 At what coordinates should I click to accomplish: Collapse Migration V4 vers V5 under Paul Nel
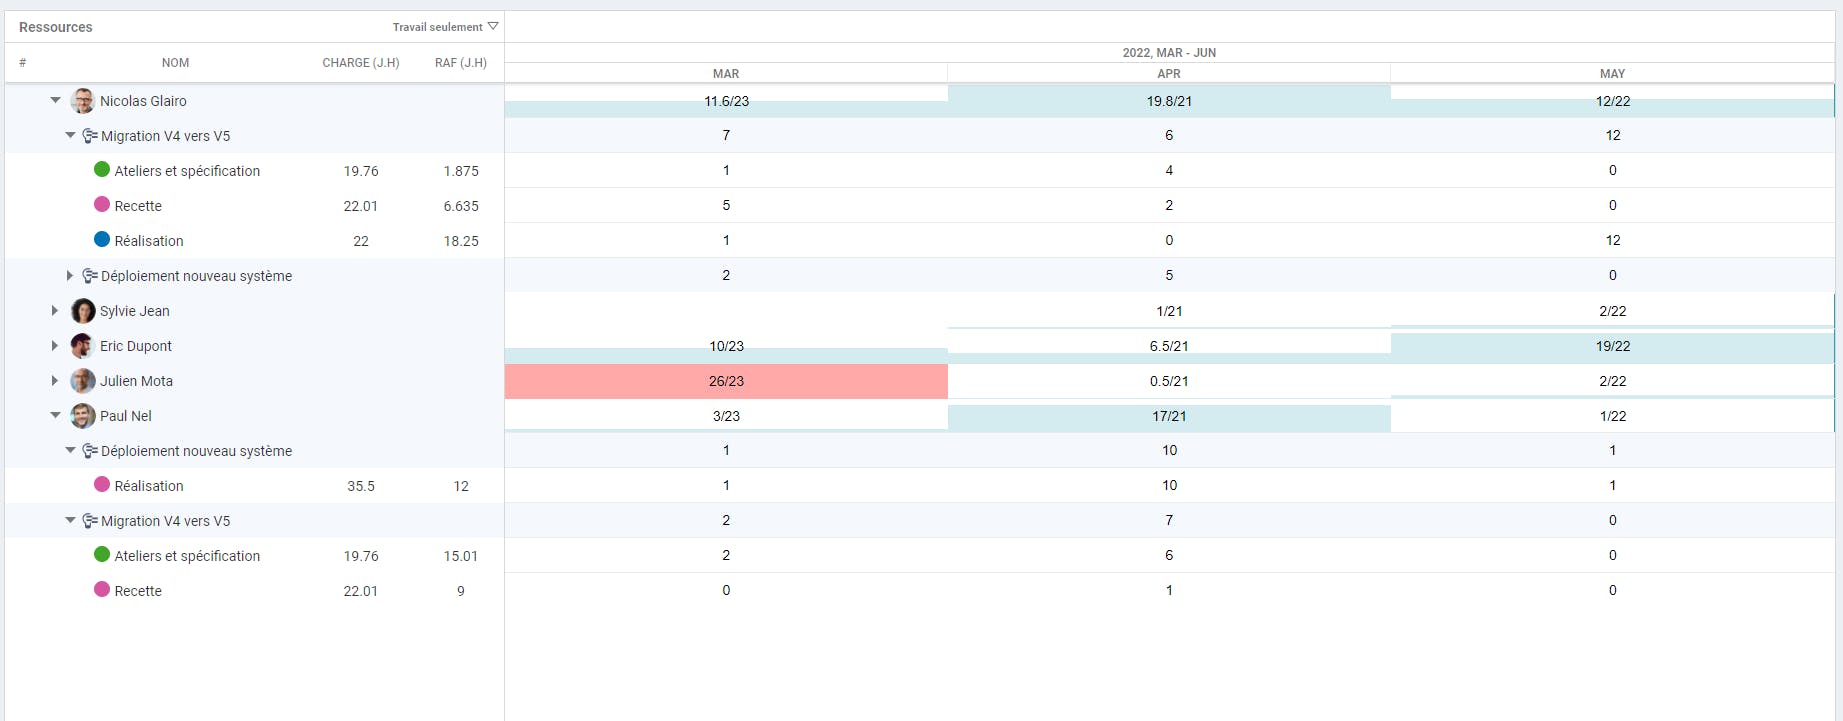pyautogui.click(x=70, y=521)
